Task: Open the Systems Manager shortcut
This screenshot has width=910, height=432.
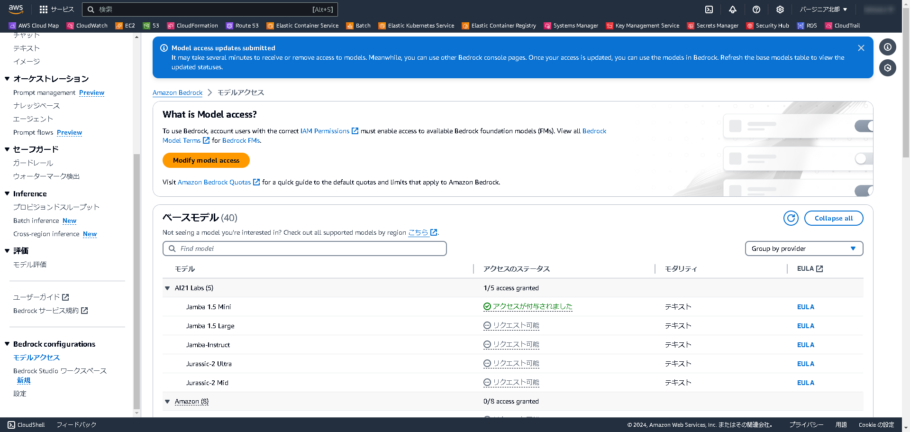Action: click(571, 26)
